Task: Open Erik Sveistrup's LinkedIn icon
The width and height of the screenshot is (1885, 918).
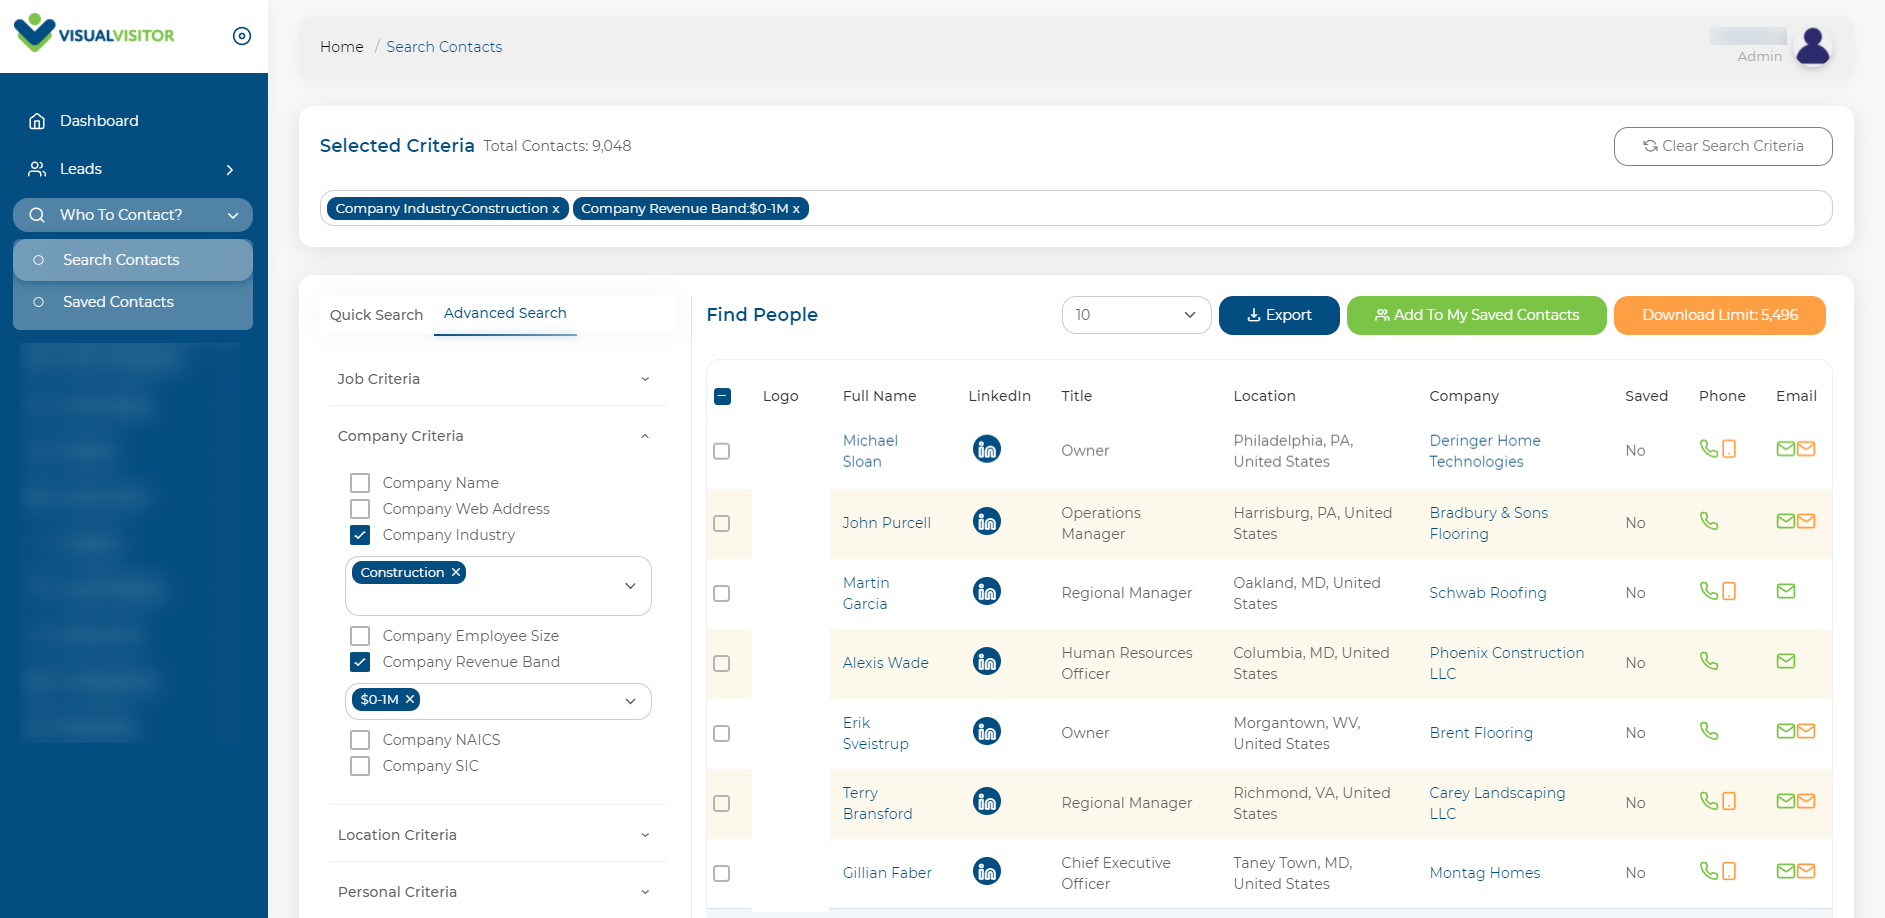Action: point(986,731)
